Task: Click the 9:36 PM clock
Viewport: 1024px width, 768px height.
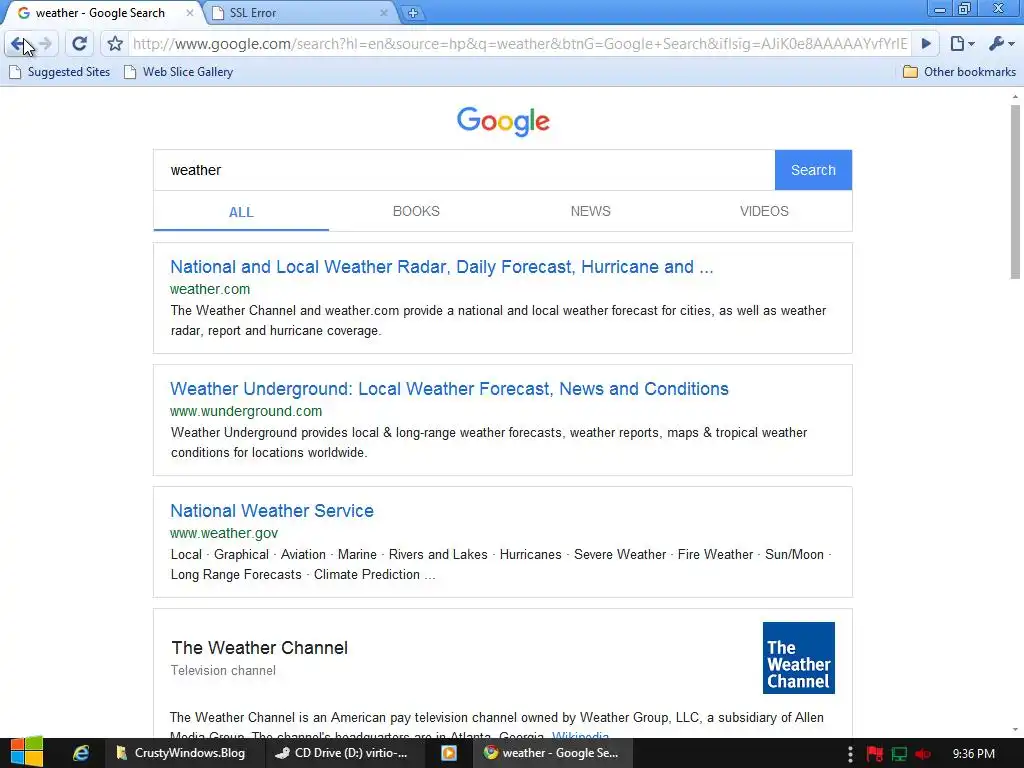Action: tap(974, 754)
